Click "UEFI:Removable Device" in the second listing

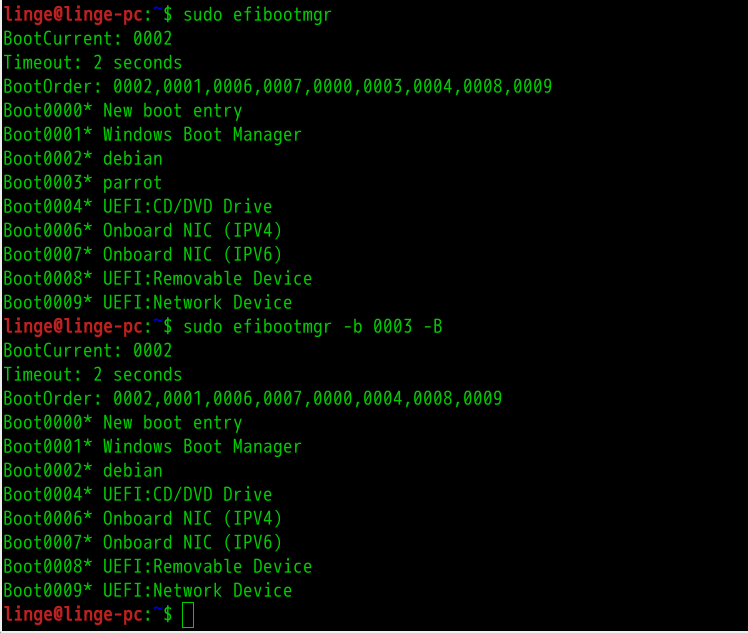(x=207, y=567)
